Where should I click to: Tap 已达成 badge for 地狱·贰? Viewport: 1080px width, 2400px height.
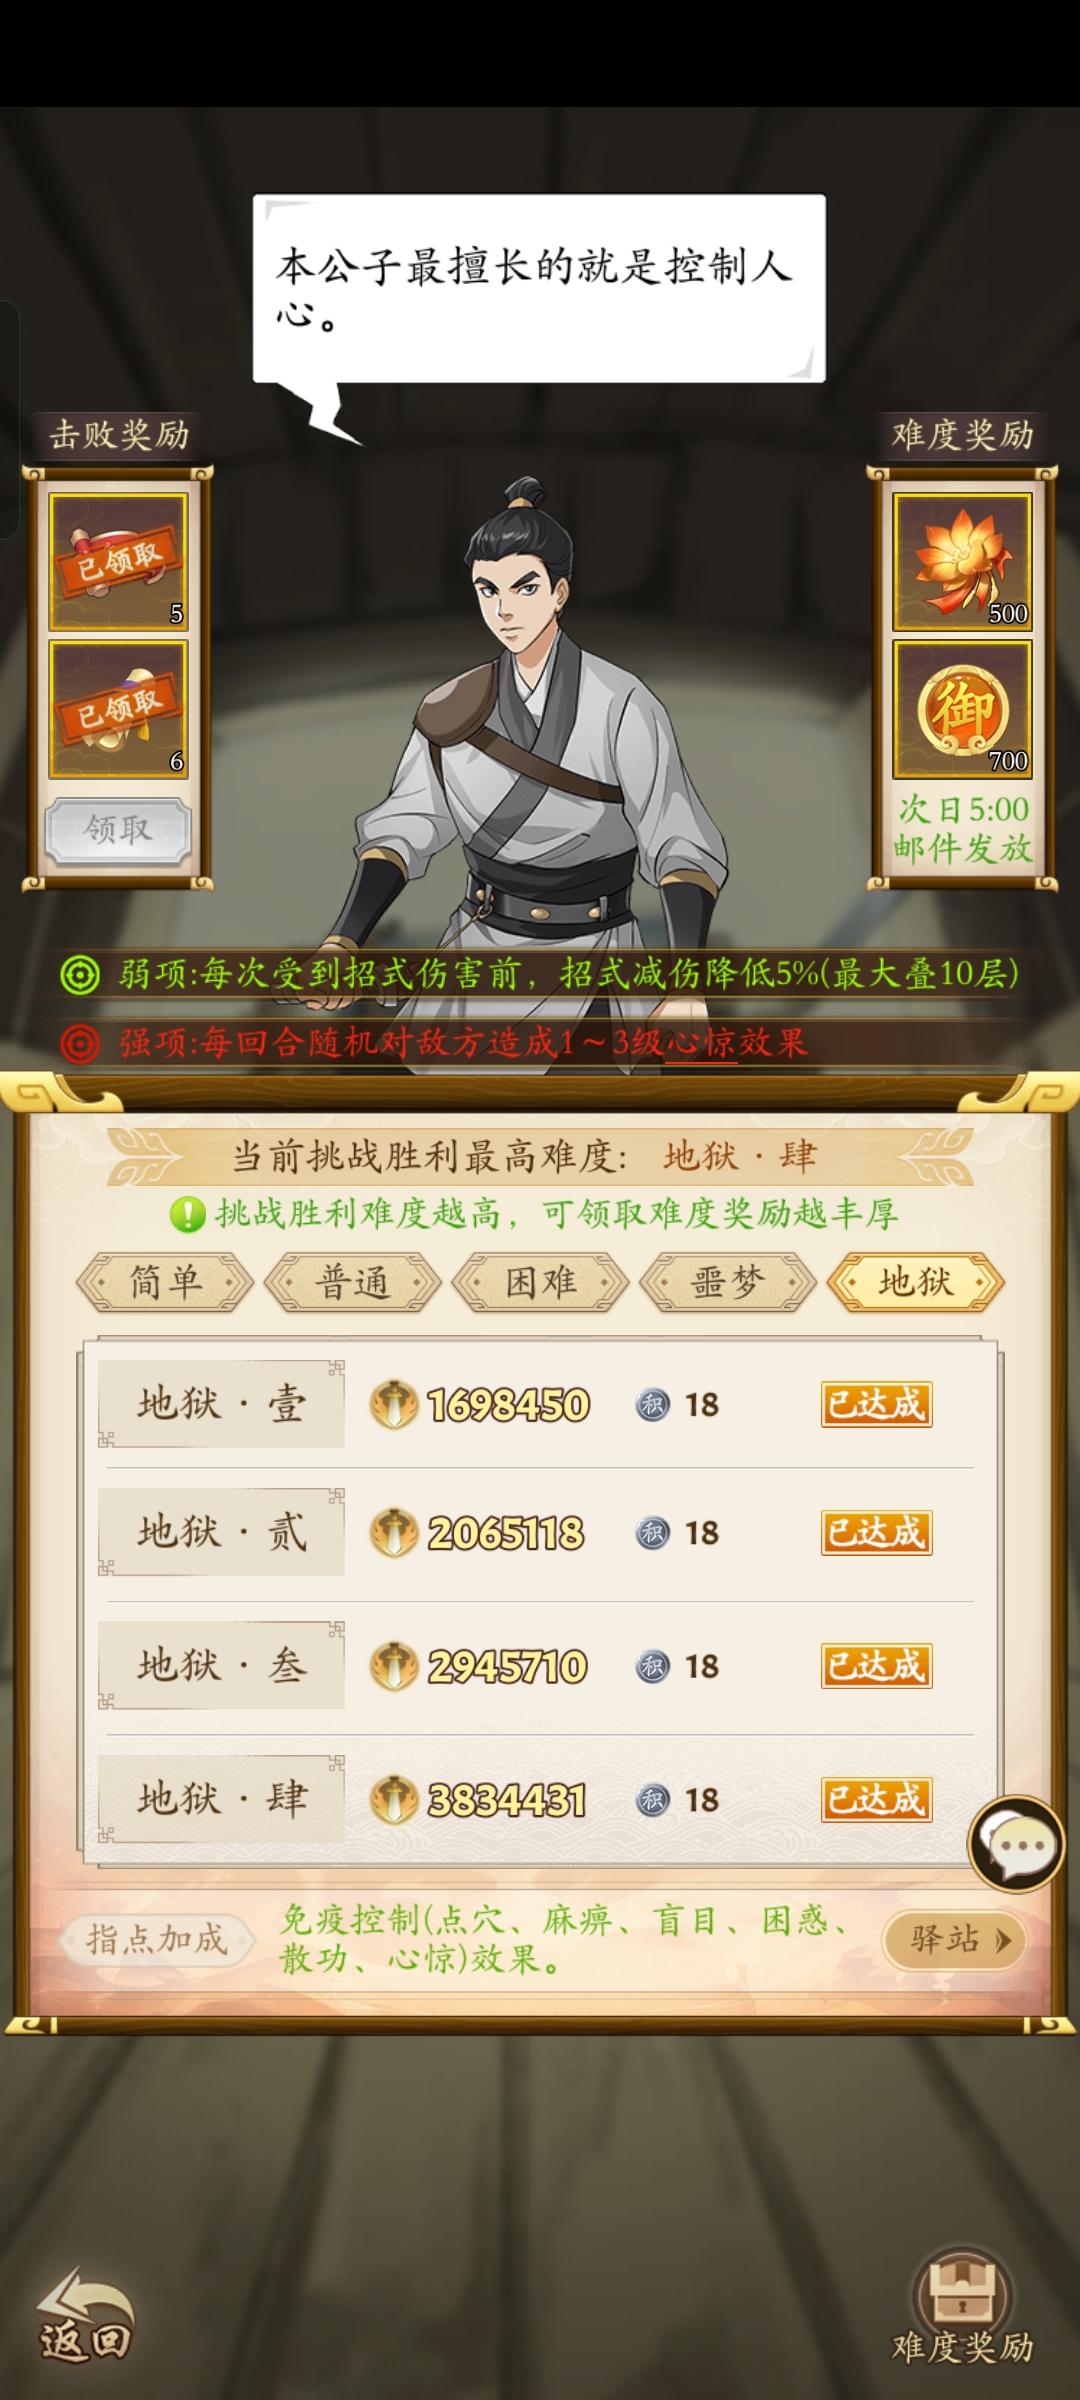[876, 1532]
